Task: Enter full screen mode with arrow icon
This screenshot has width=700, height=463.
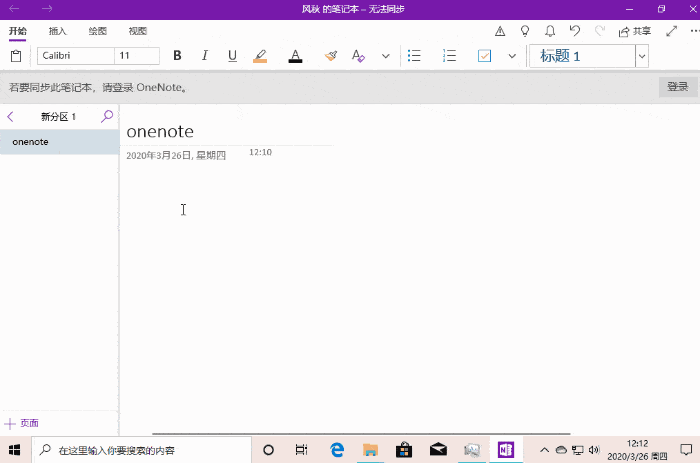Action: tap(671, 31)
